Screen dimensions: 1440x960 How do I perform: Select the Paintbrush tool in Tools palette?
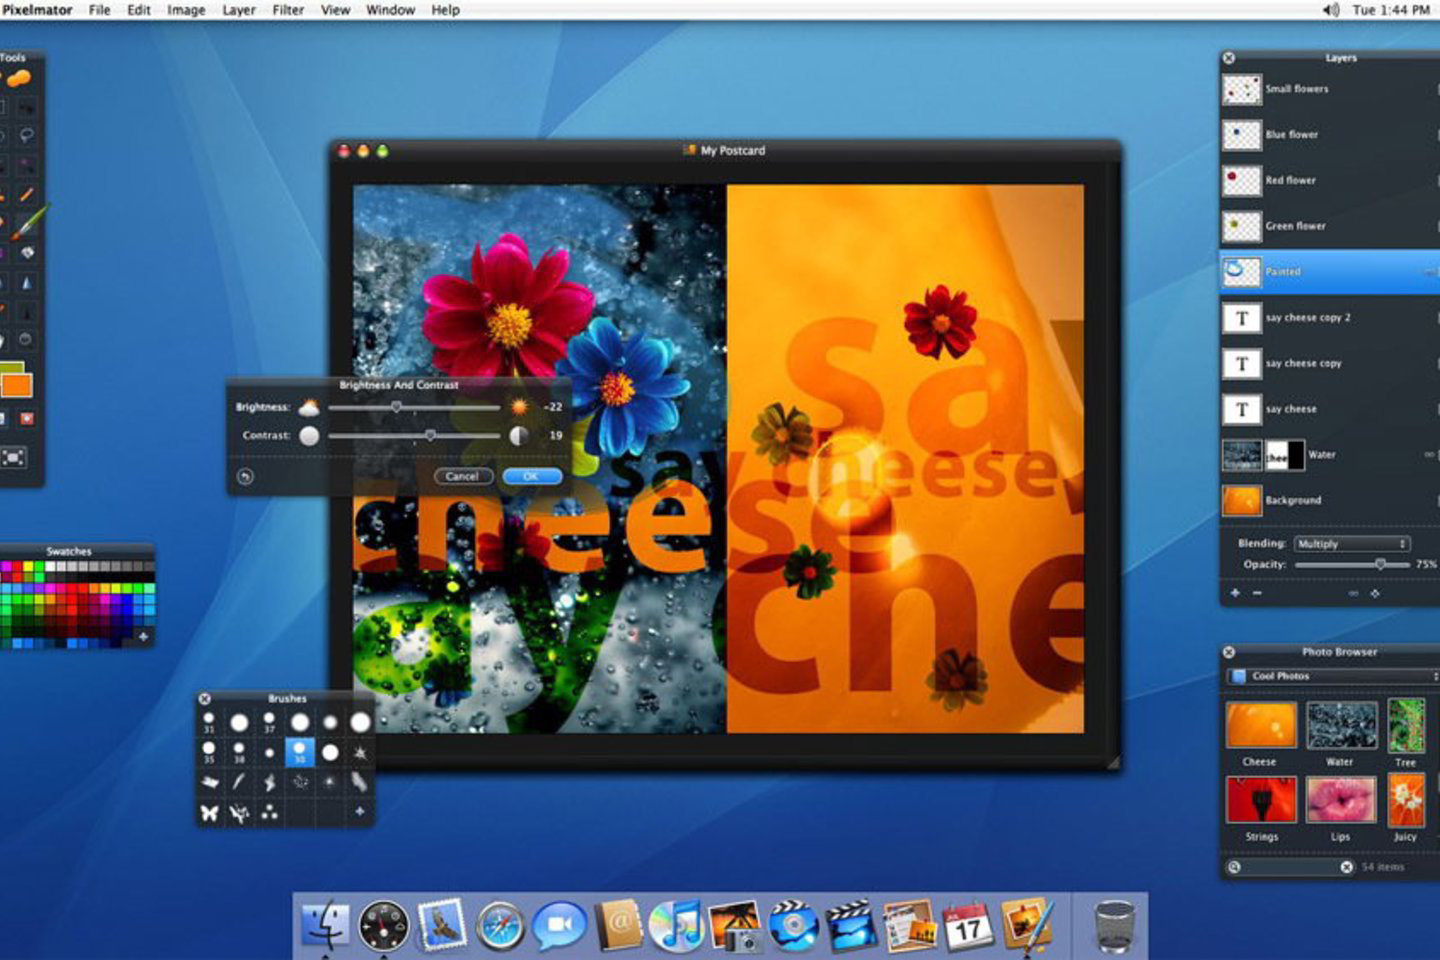(x=30, y=221)
